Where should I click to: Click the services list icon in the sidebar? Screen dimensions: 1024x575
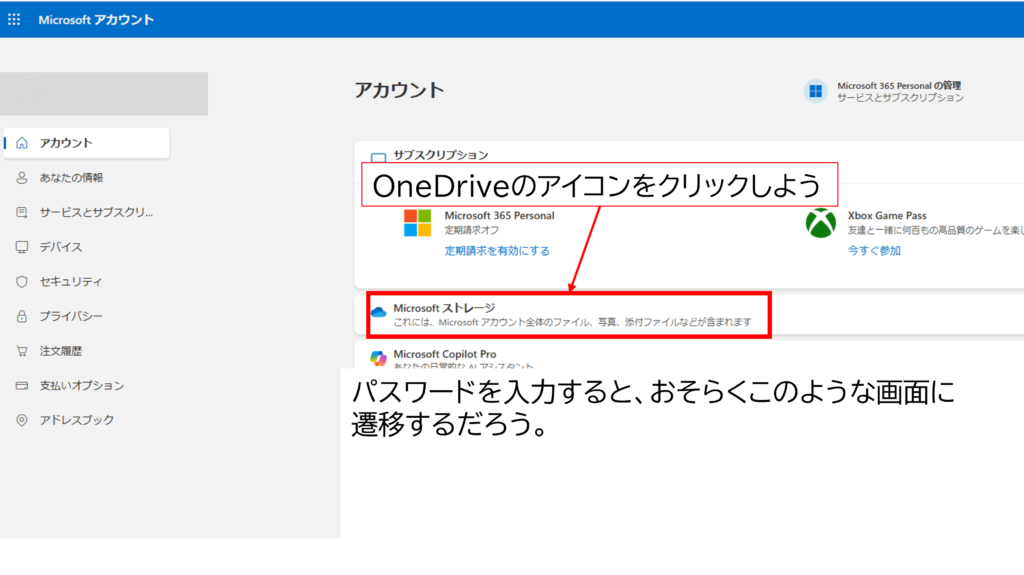(22, 212)
